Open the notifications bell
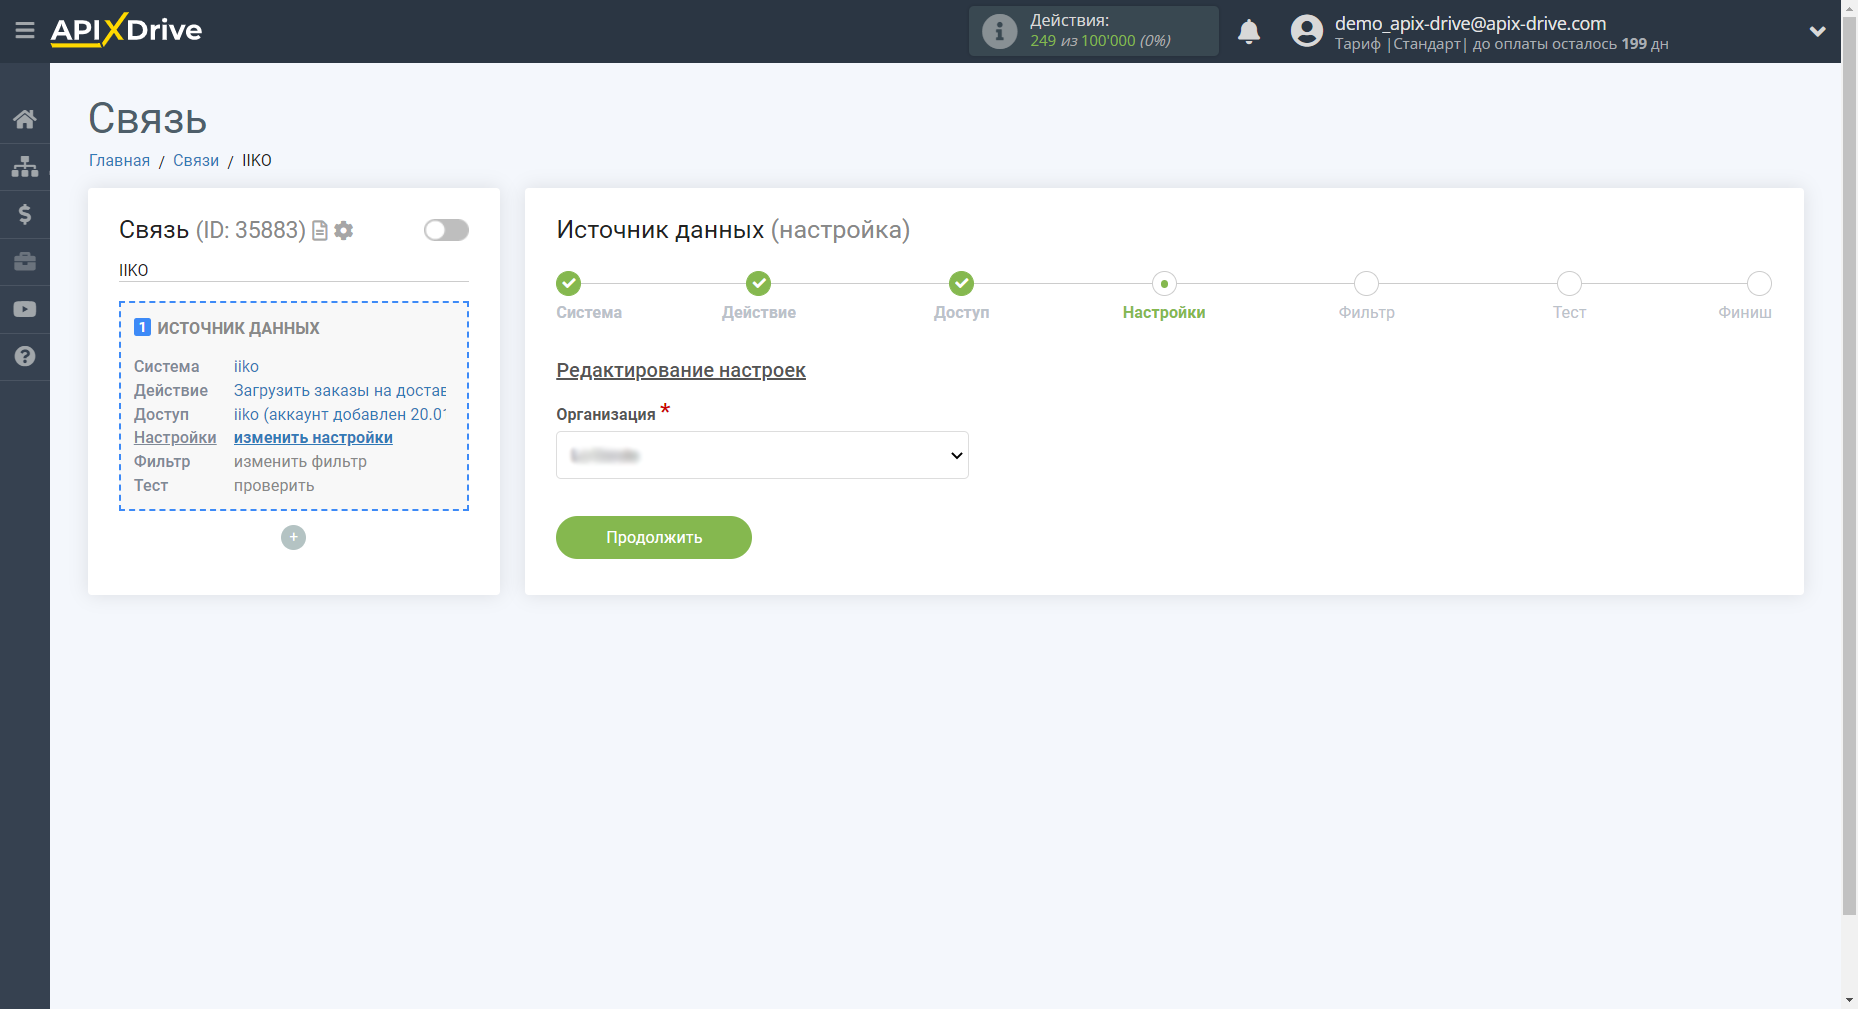Viewport: 1858px width, 1009px height. (x=1248, y=31)
